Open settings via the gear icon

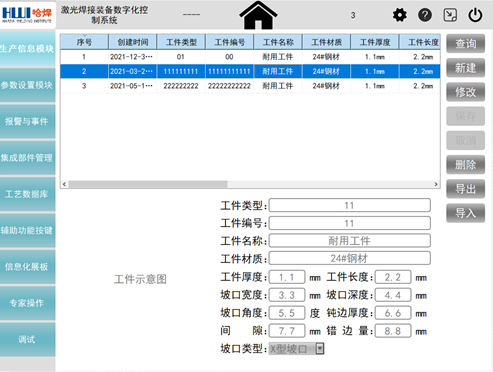399,15
